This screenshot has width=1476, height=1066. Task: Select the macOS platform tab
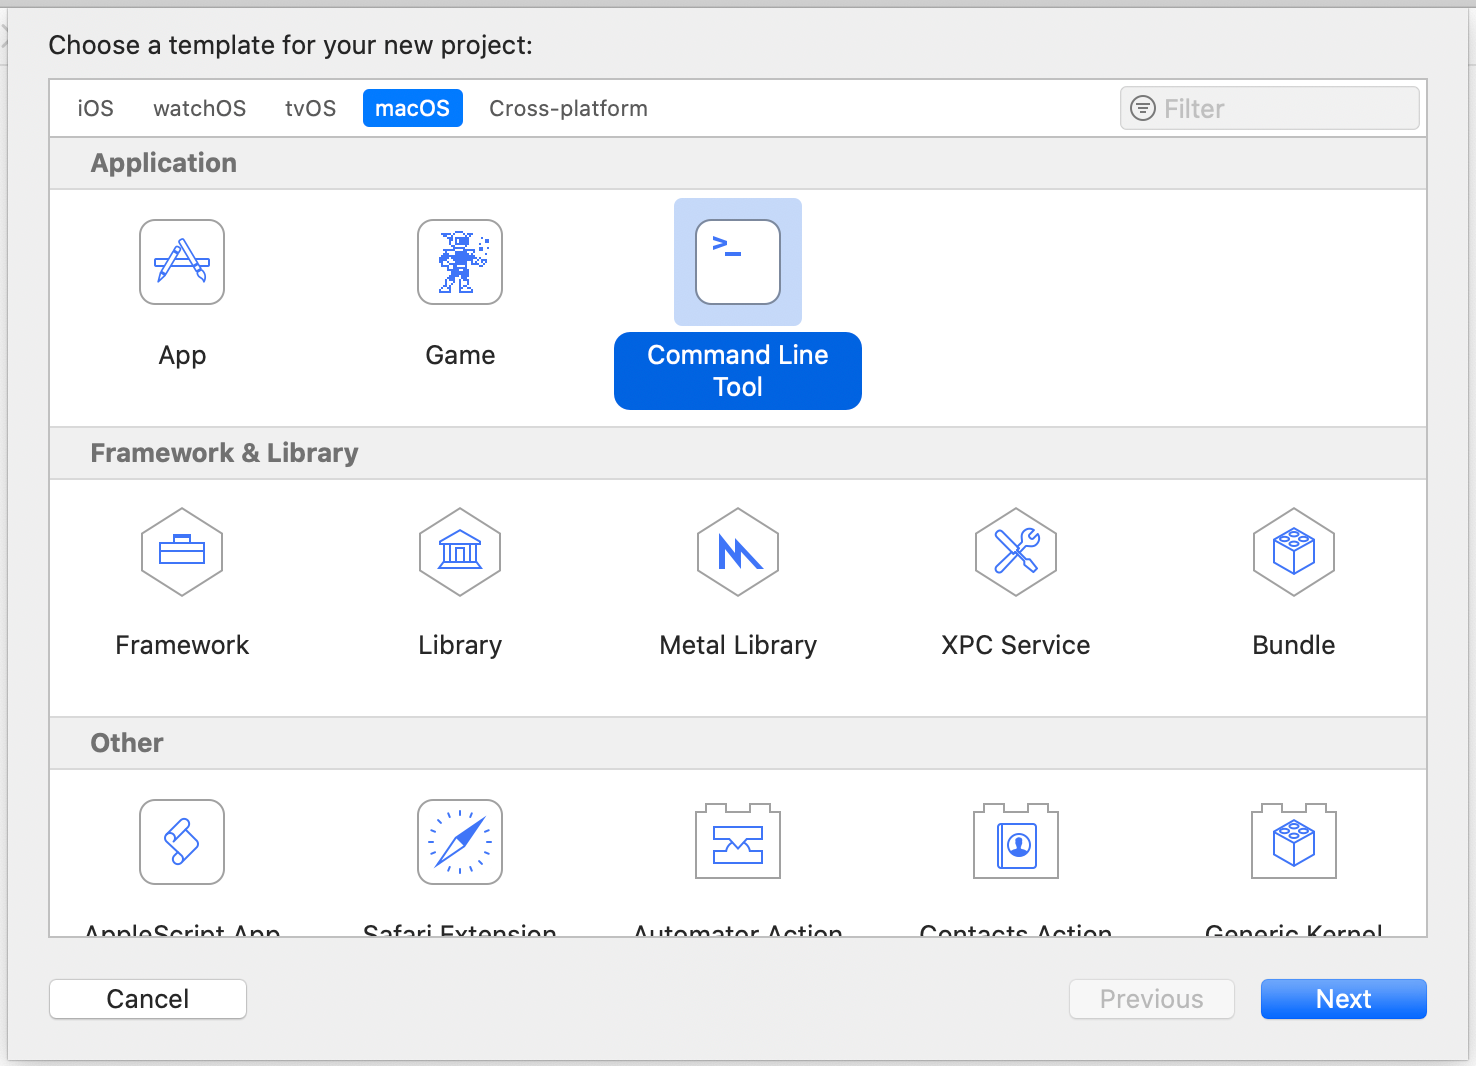pos(413,108)
